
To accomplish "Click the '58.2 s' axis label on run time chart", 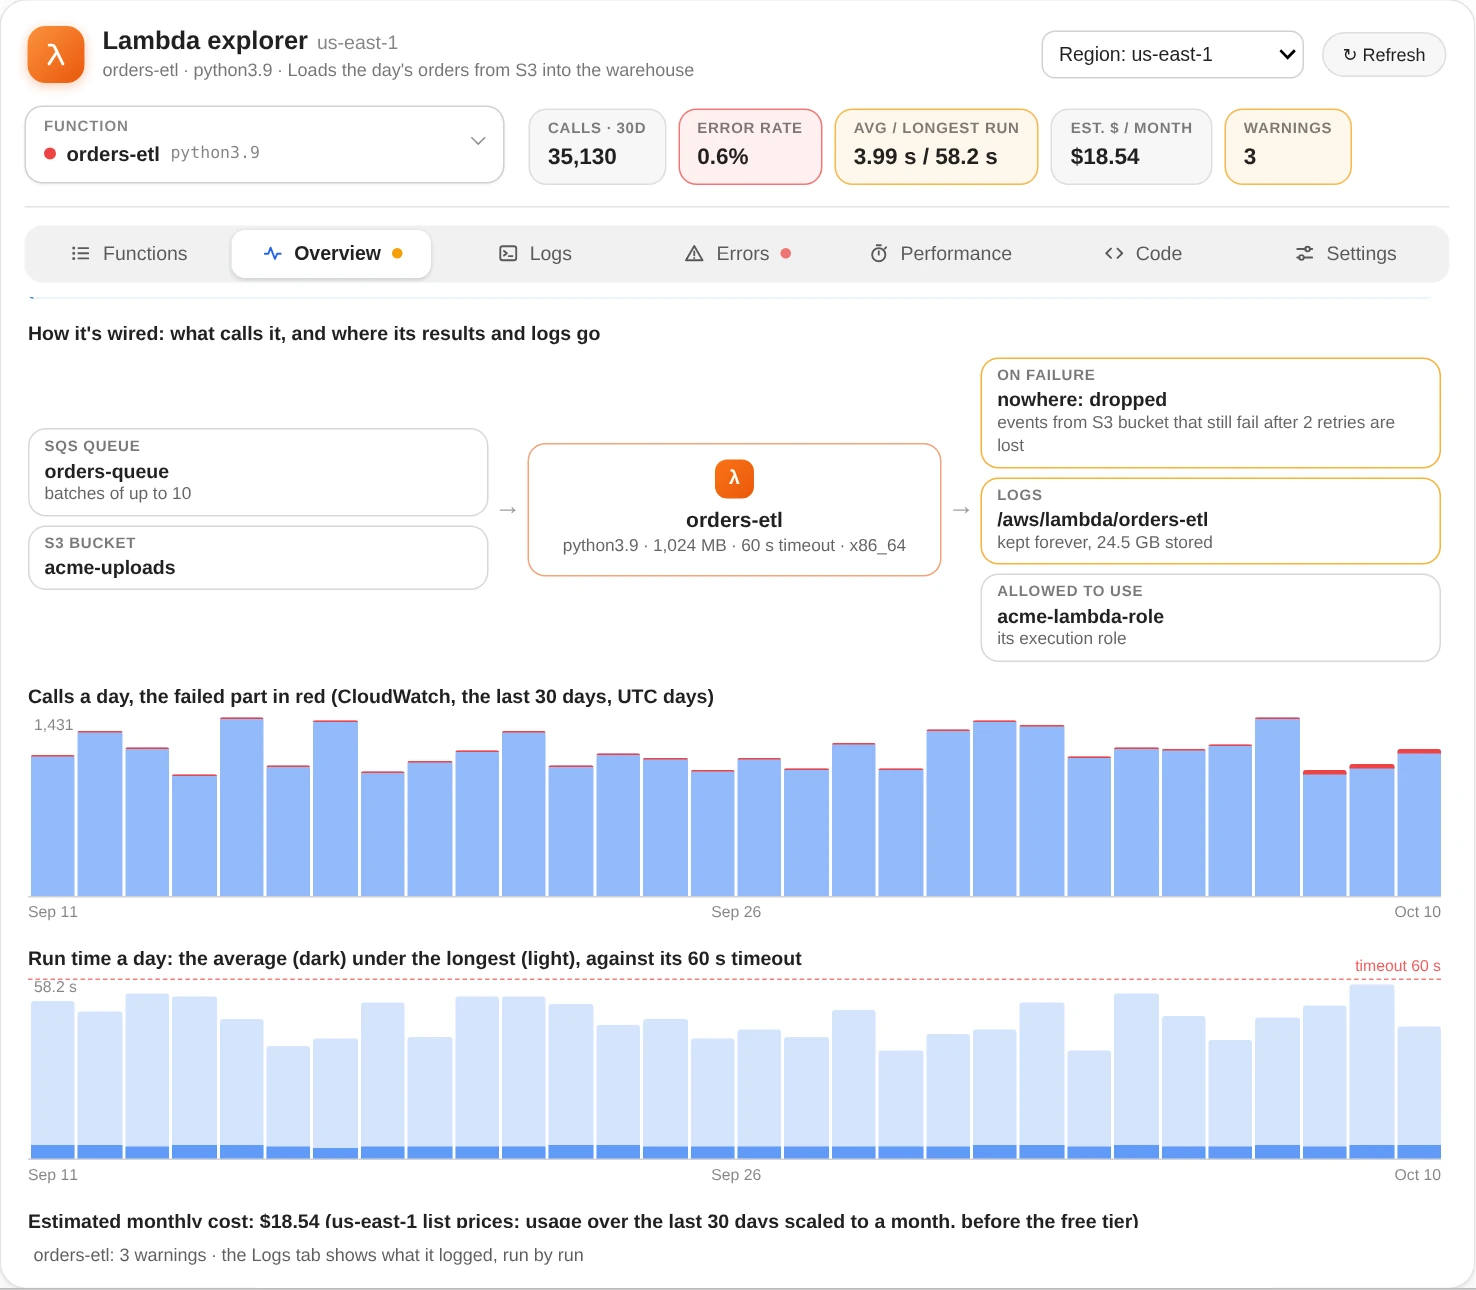I will coord(55,987).
